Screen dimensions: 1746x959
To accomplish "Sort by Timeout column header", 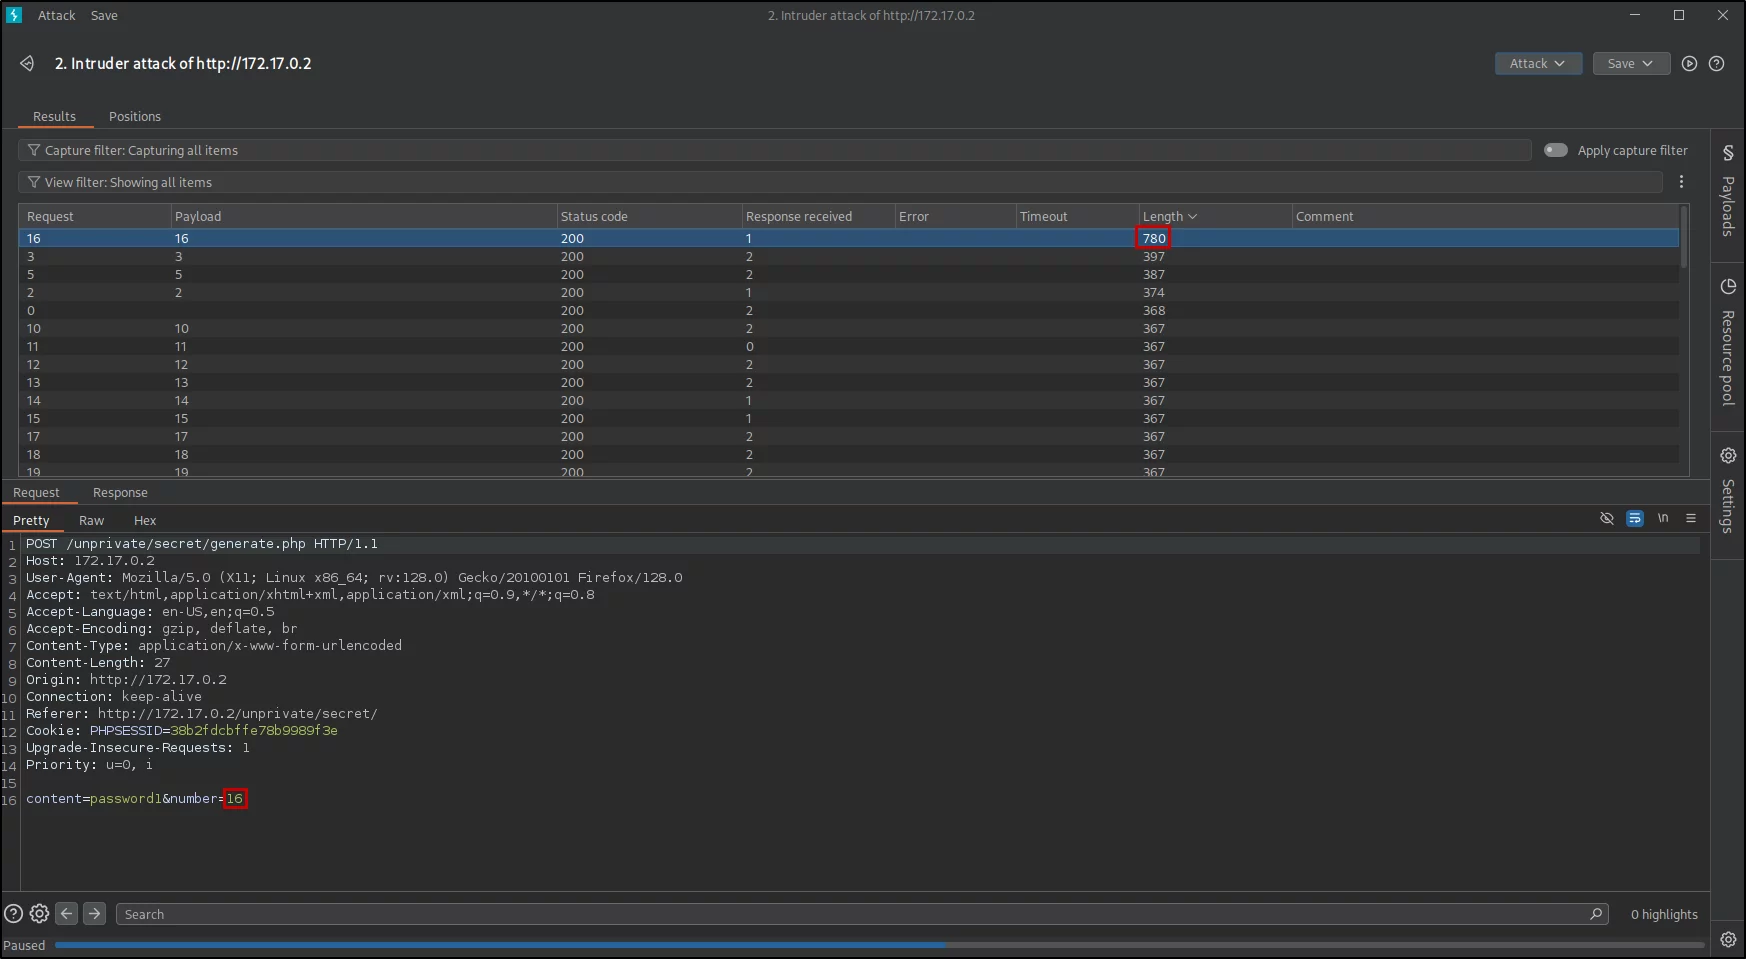I will pyautogui.click(x=1077, y=216).
